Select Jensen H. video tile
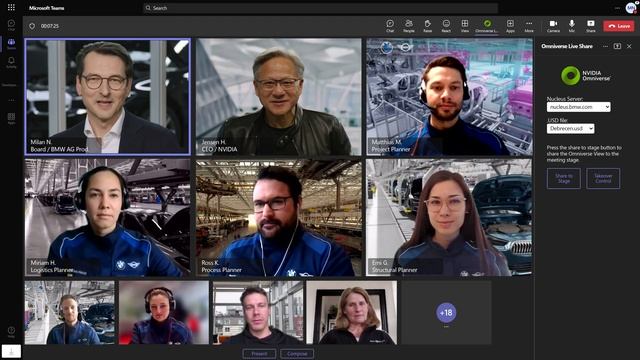The width and height of the screenshot is (640, 360). [x=279, y=97]
